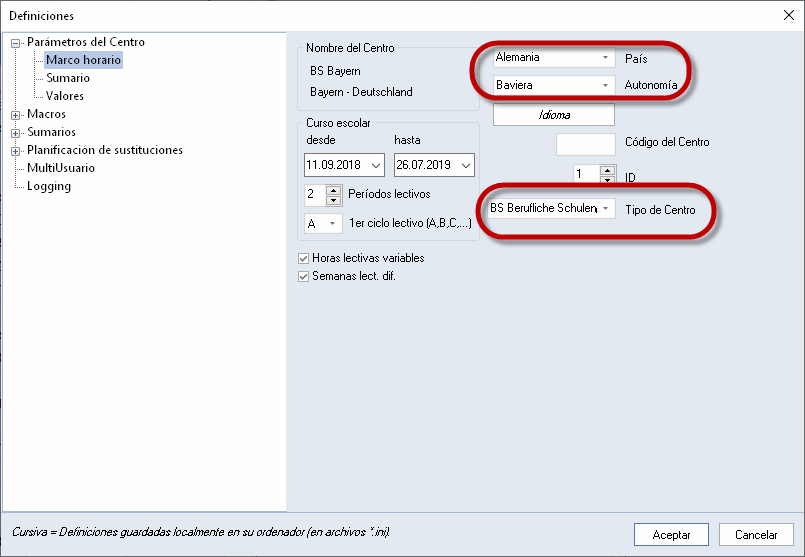
Task: Open the Logging settings
Action: 49,186
